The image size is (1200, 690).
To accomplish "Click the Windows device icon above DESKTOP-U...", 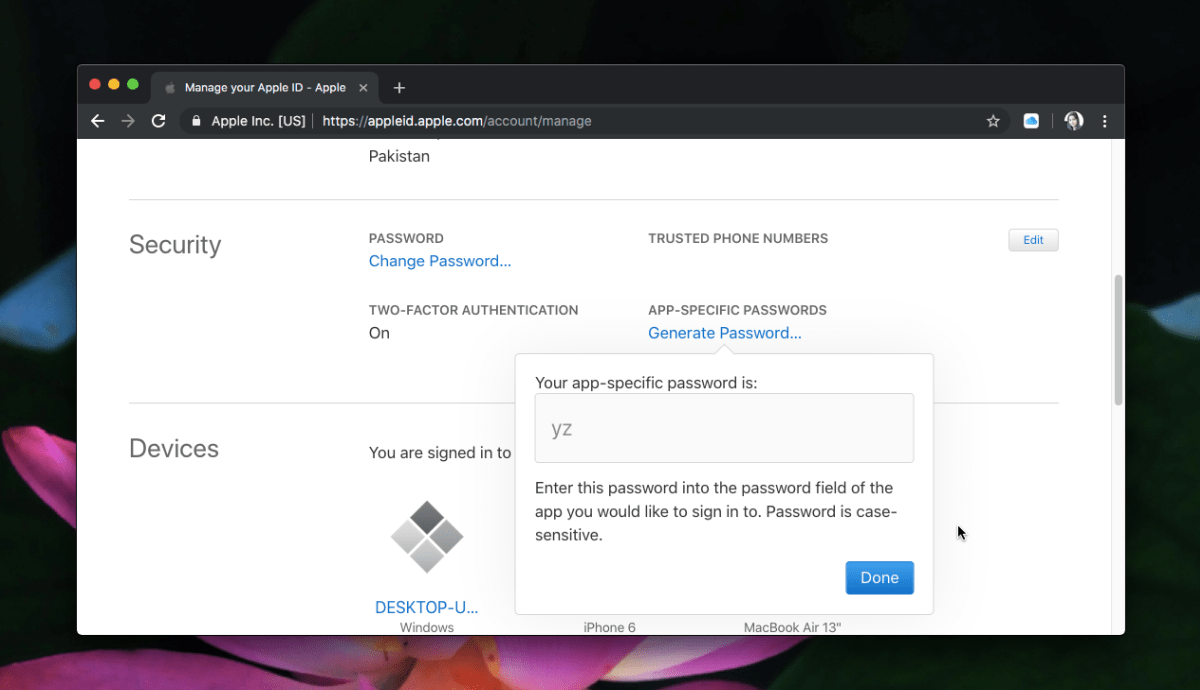I will coord(427,537).
